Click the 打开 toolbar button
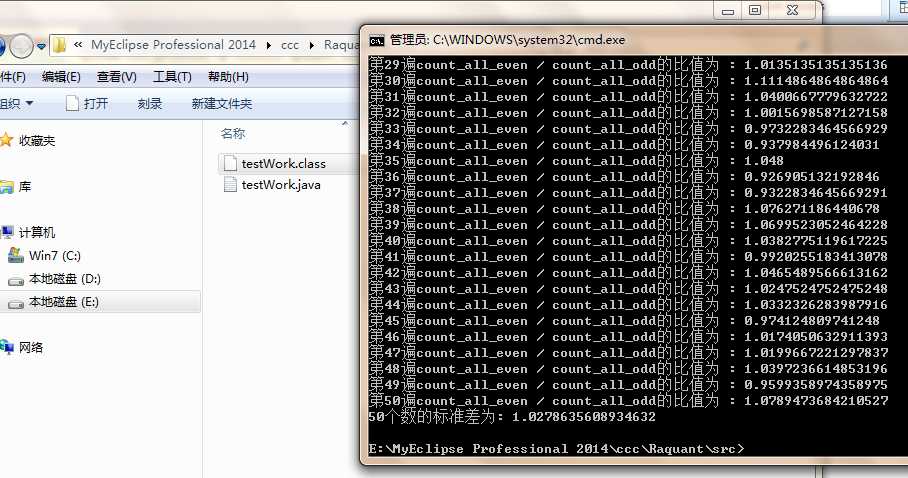 (87, 104)
